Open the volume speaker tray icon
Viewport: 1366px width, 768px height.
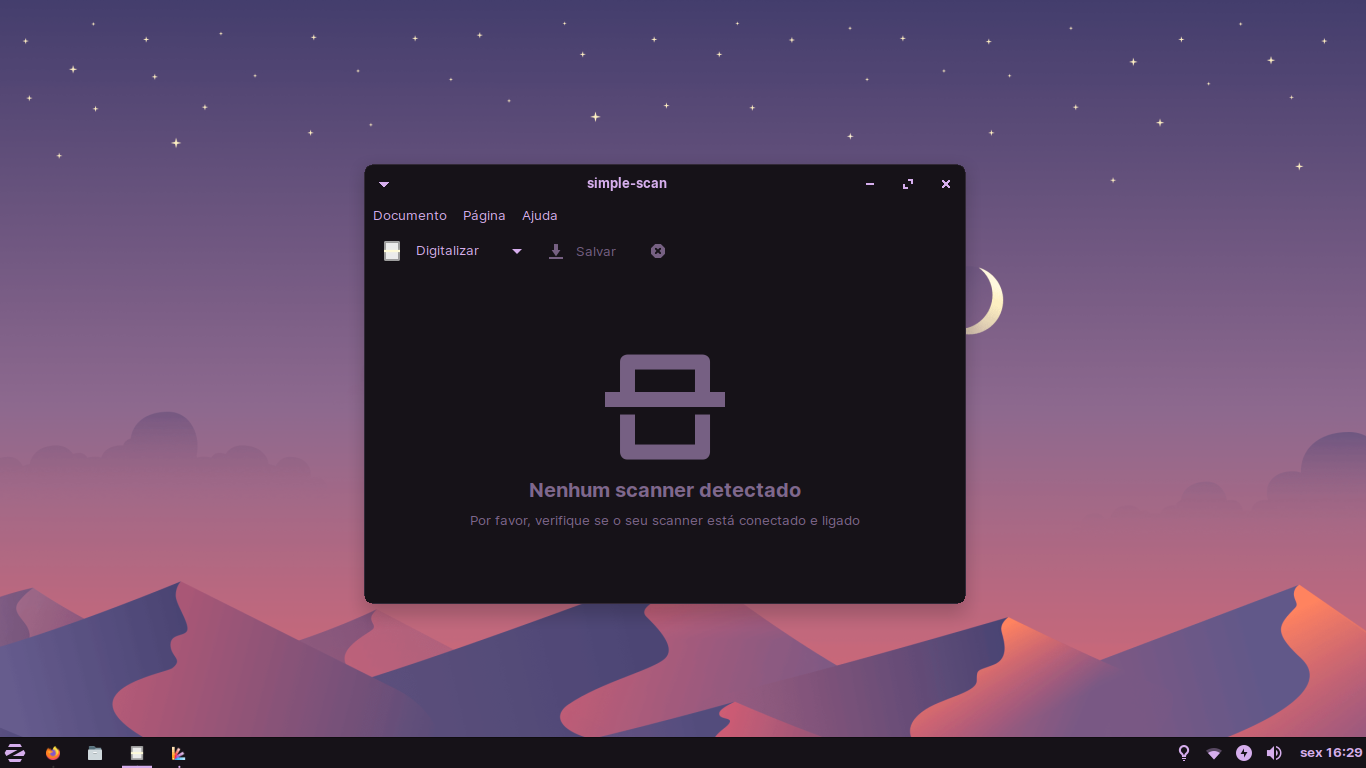coord(1274,753)
